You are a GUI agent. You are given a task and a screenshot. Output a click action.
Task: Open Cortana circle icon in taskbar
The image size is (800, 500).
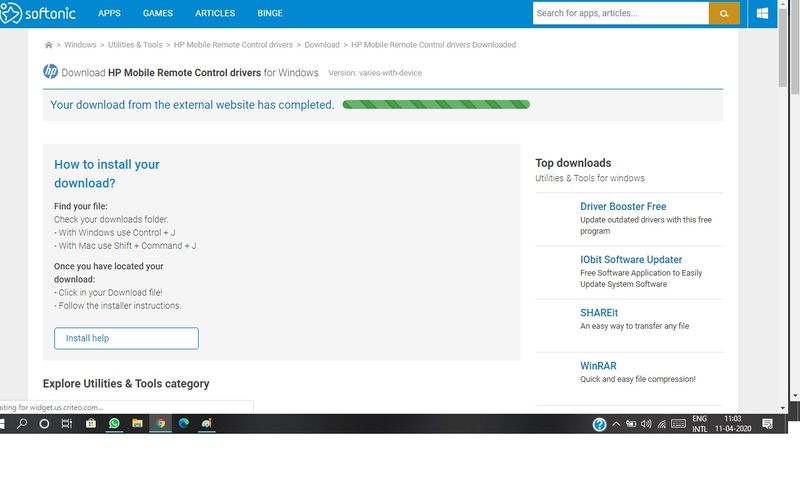click(44, 423)
